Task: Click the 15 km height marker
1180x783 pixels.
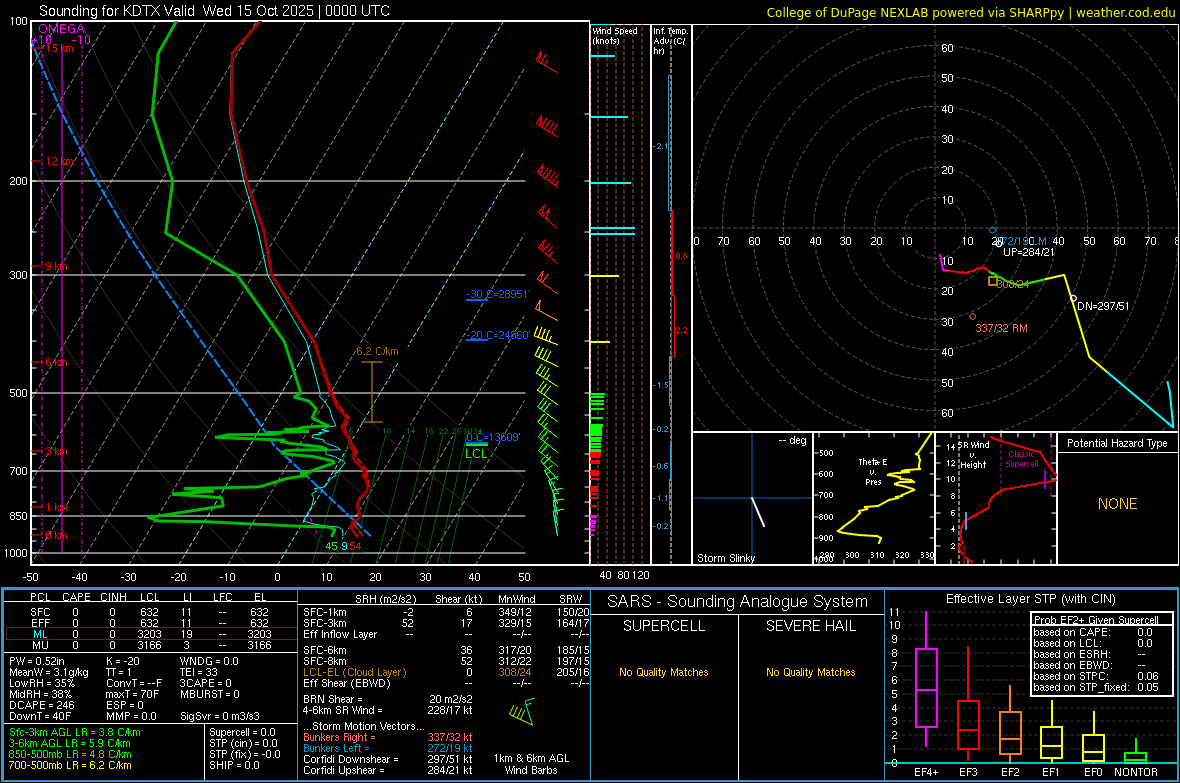Action: pyautogui.click(x=59, y=48)
